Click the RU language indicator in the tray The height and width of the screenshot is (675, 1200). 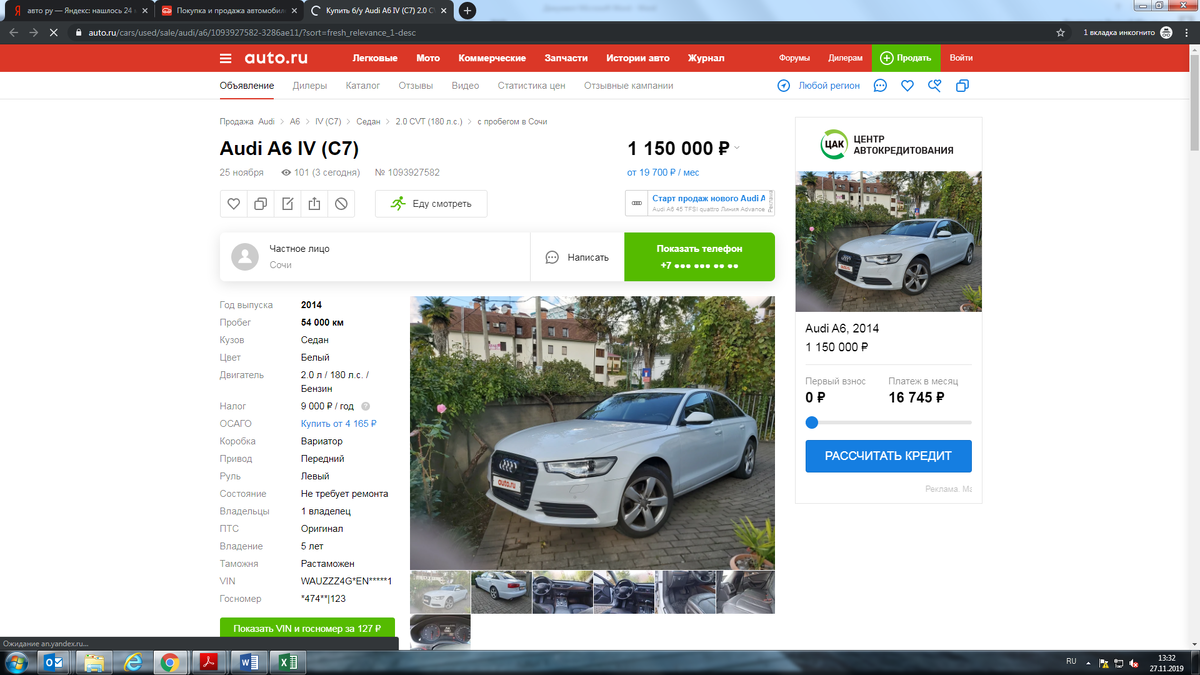click(1071, 661)
